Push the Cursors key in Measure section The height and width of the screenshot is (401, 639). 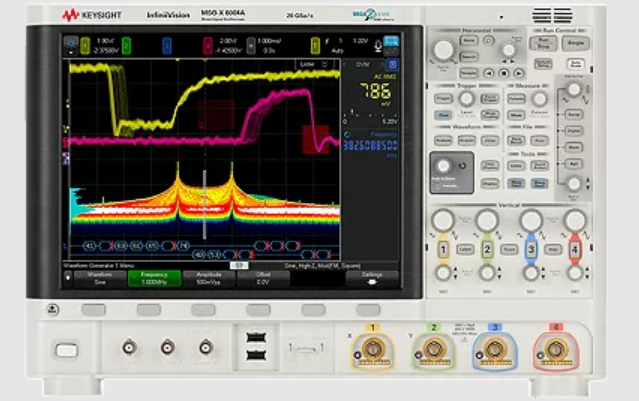[516, 99]
